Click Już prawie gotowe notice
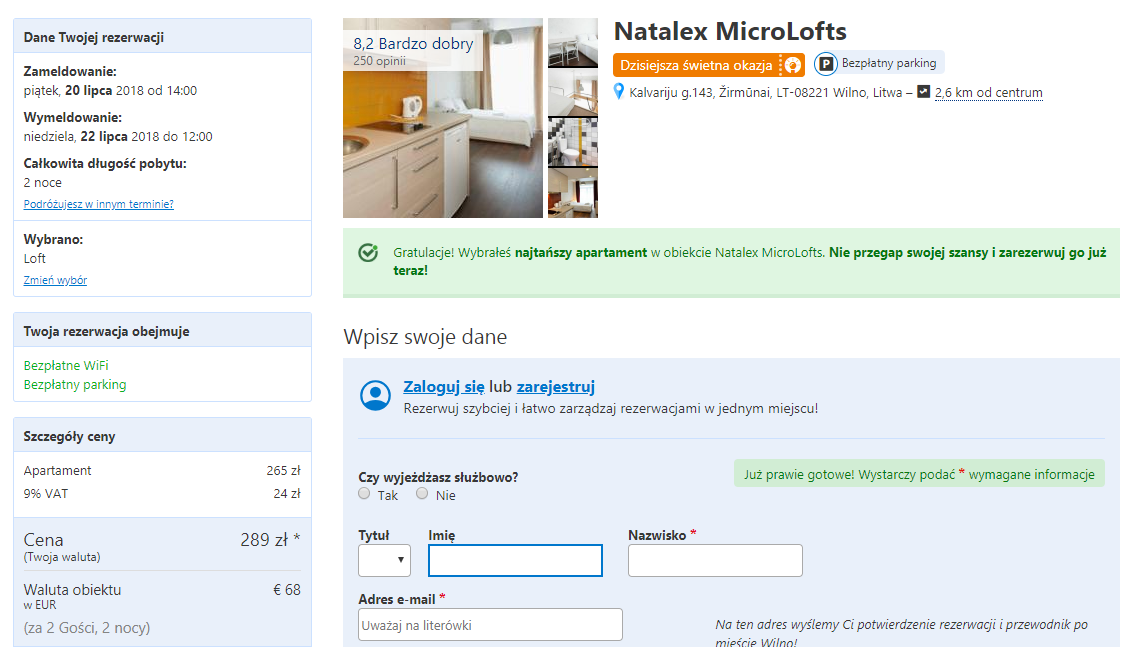 [919, 474]
